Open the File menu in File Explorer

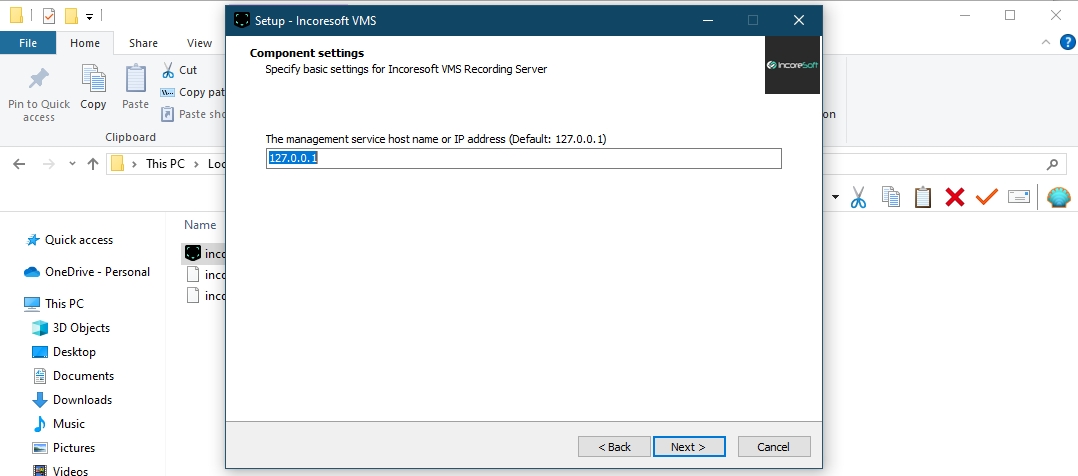(28, 43)
